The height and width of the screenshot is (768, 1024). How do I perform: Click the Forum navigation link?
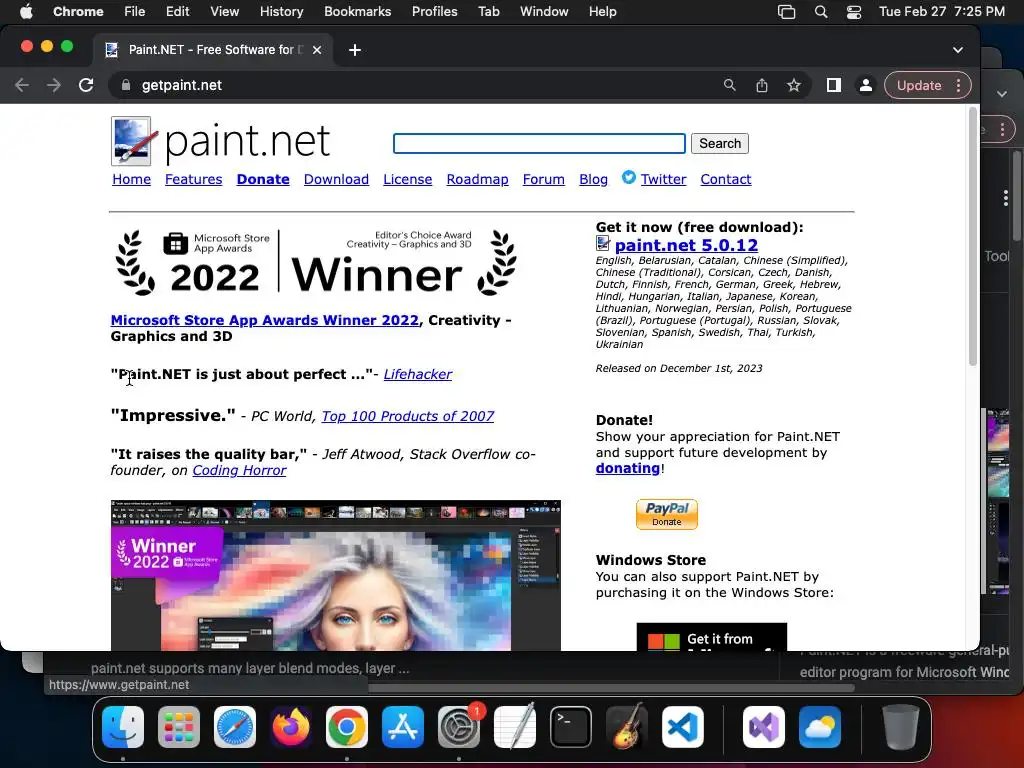click(543, 179)
